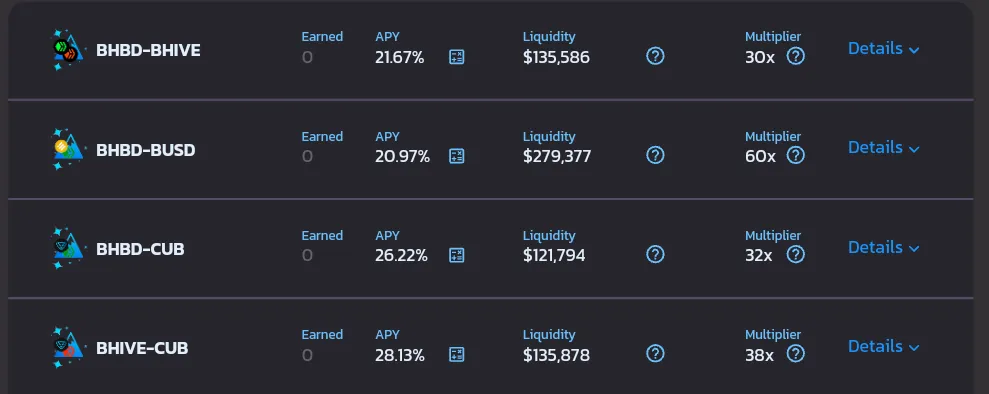Viewport: 989px width, 394px height.
Task: Click the BHIVE-CUB farm name
Action: tap(142, 348)
